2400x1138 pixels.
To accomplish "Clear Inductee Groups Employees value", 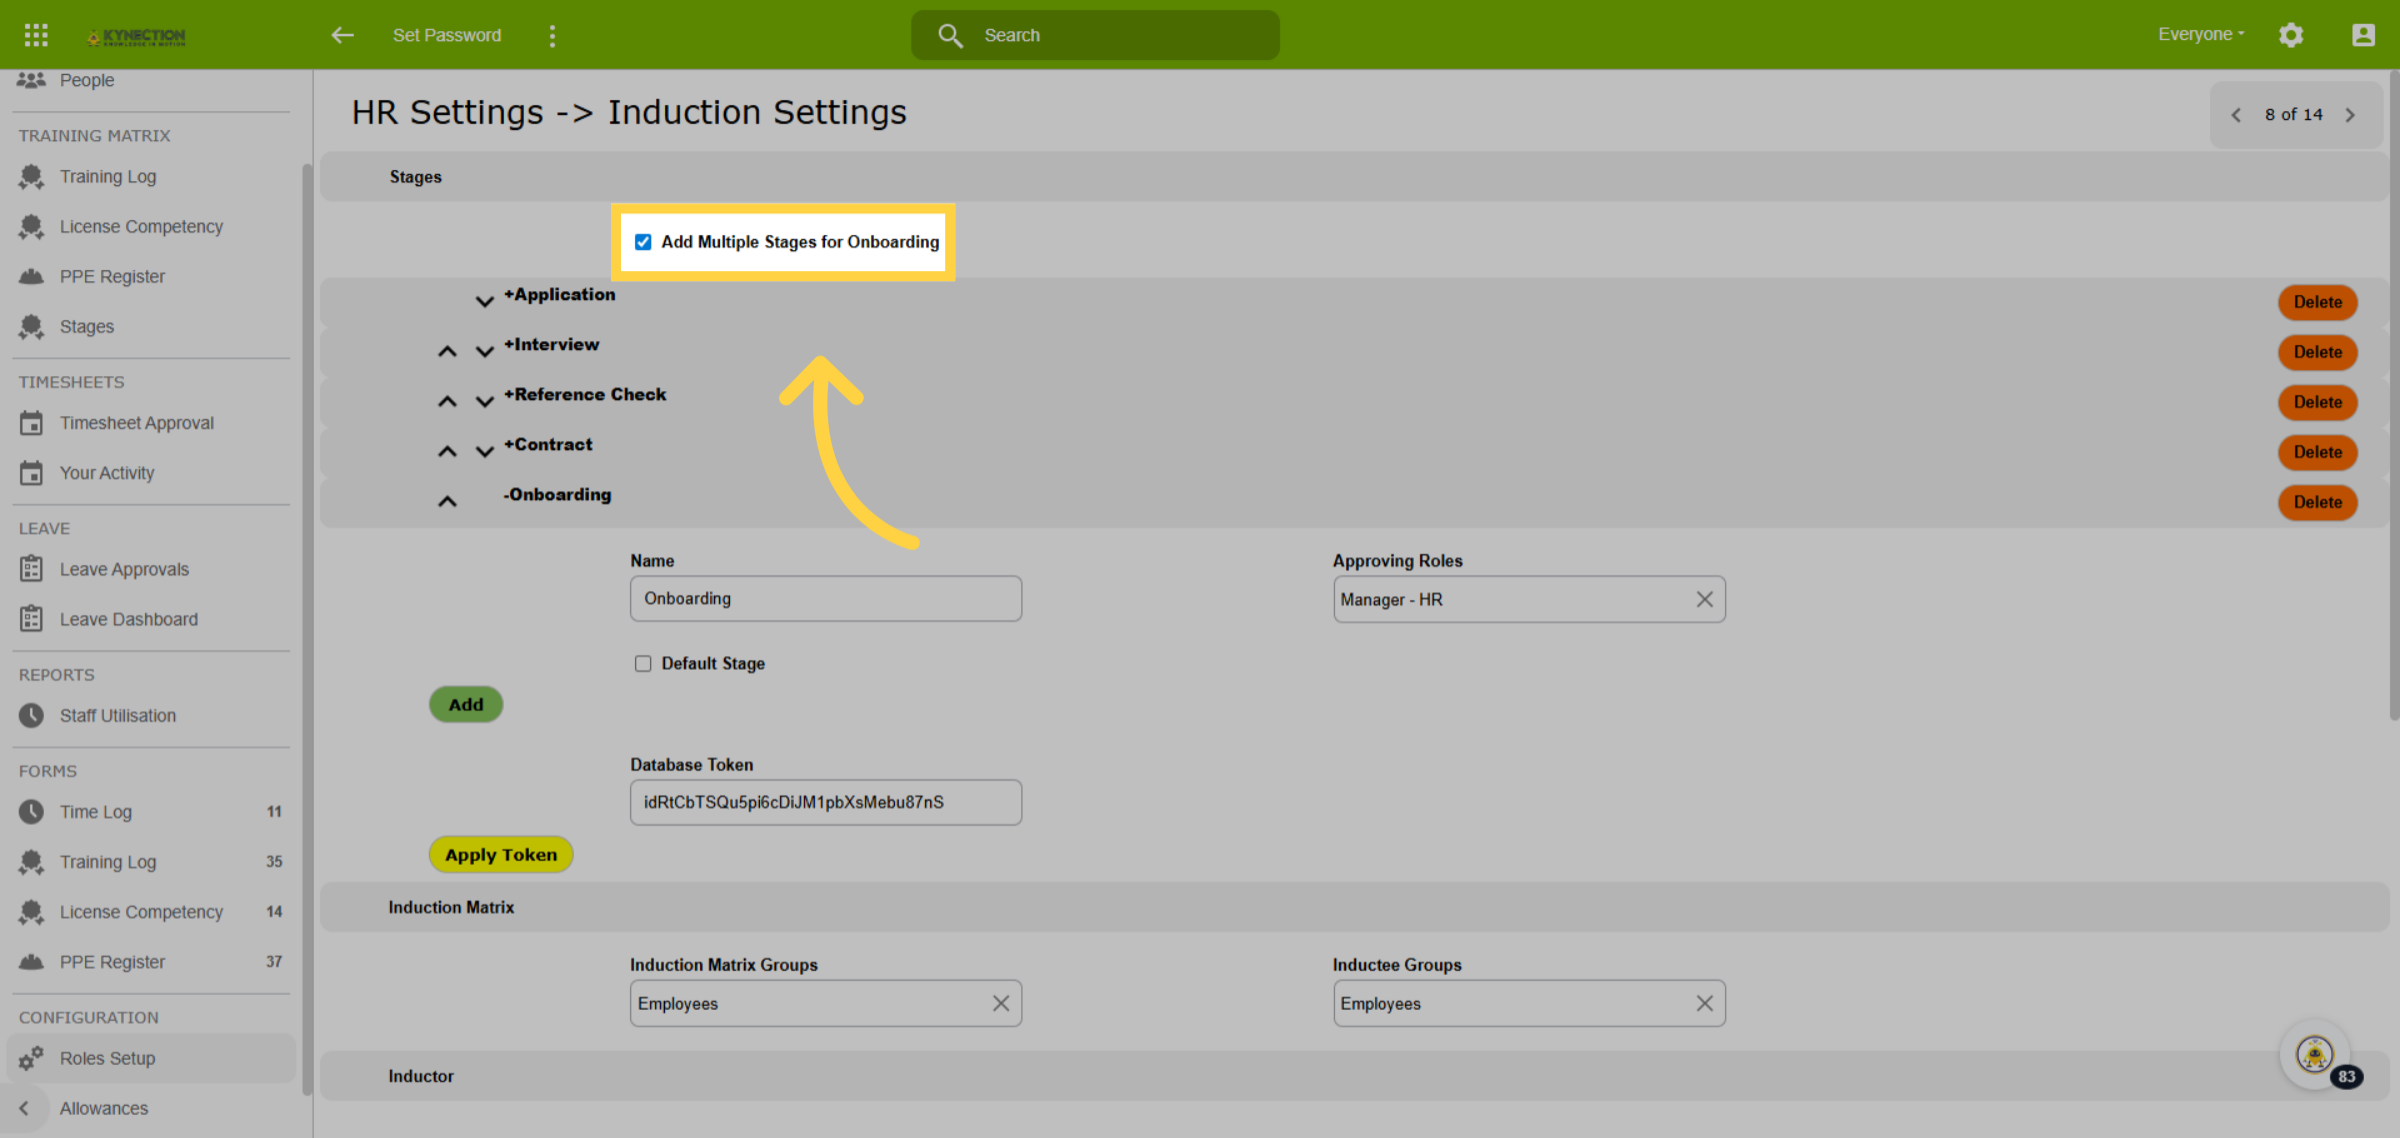I will point(1705,1003).
